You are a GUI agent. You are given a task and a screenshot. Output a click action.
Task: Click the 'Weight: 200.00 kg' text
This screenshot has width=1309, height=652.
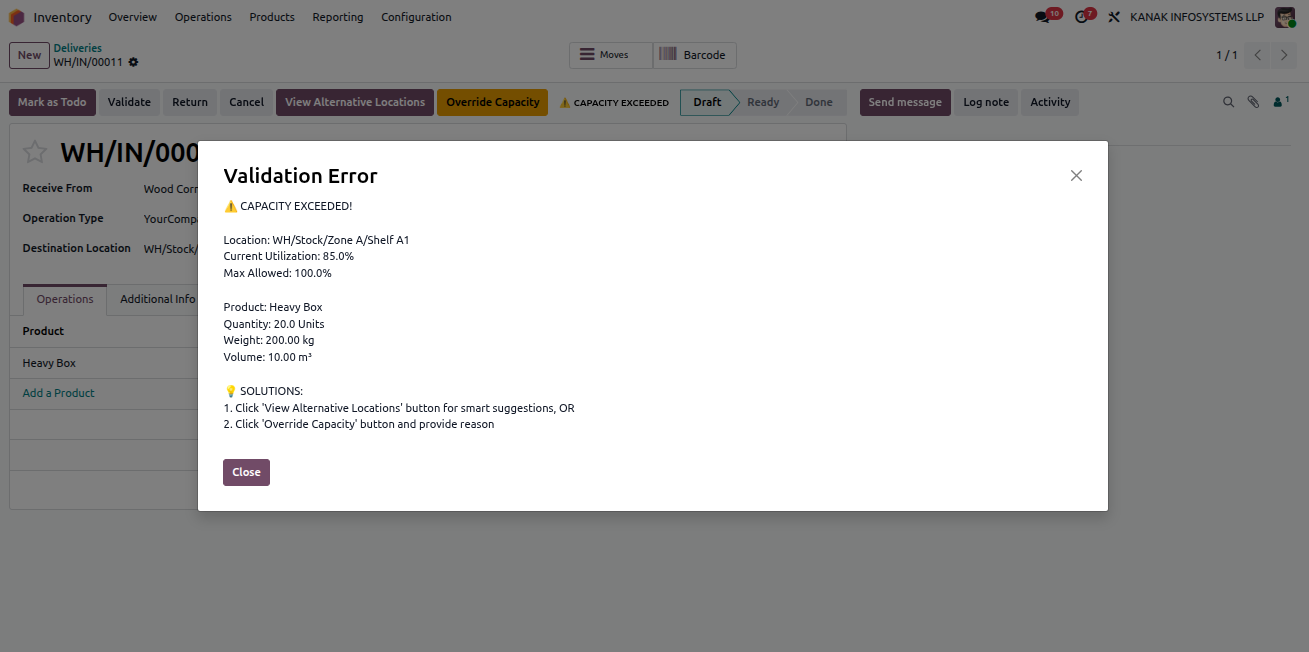[x=269, y=340]
